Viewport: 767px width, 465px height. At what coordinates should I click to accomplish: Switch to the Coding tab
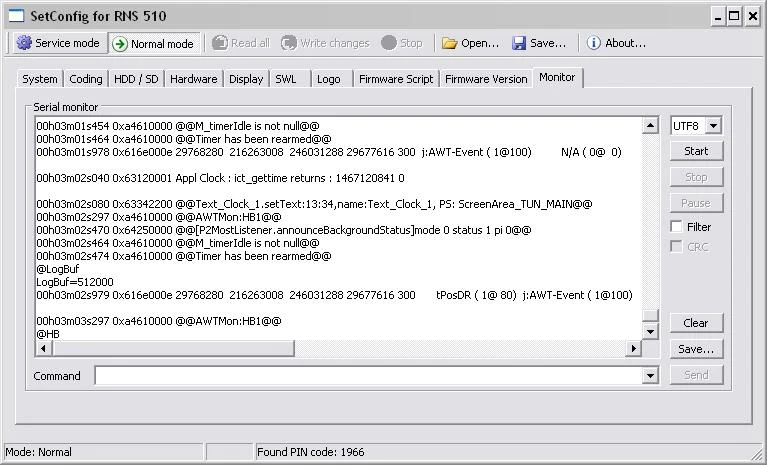point(86,79)
